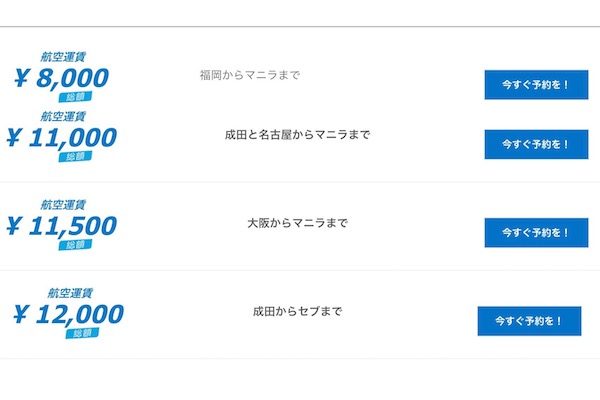Click 総額 badge under ¥ 11,000
The image size is (600, 400).
(x=75, y=157)
